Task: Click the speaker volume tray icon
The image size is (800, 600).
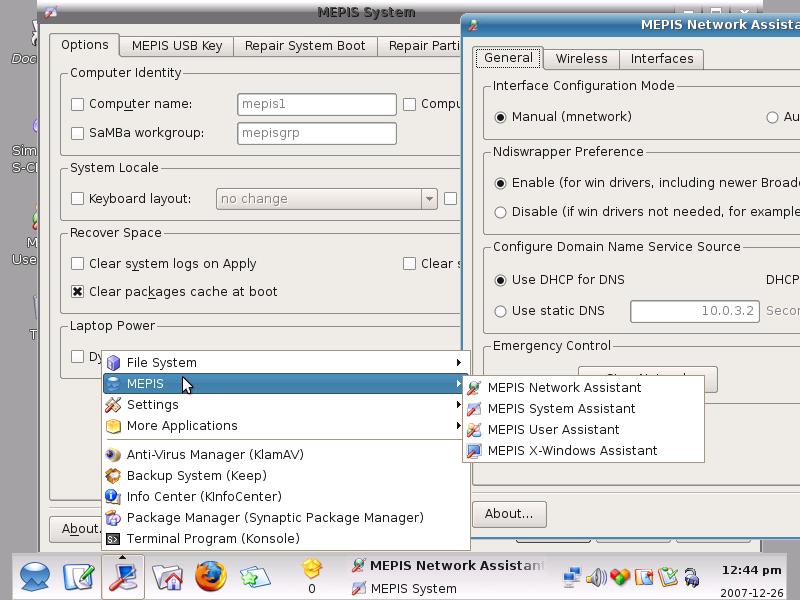Action: (596, 578)
